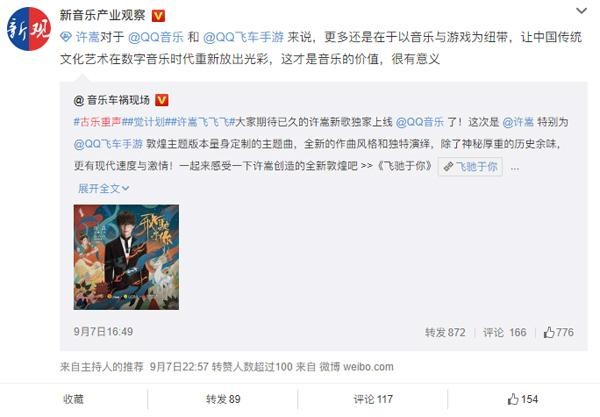View 评论 166 on quoted post
Viewport: 600px width, 417px height.
click(x=504, y=332)
